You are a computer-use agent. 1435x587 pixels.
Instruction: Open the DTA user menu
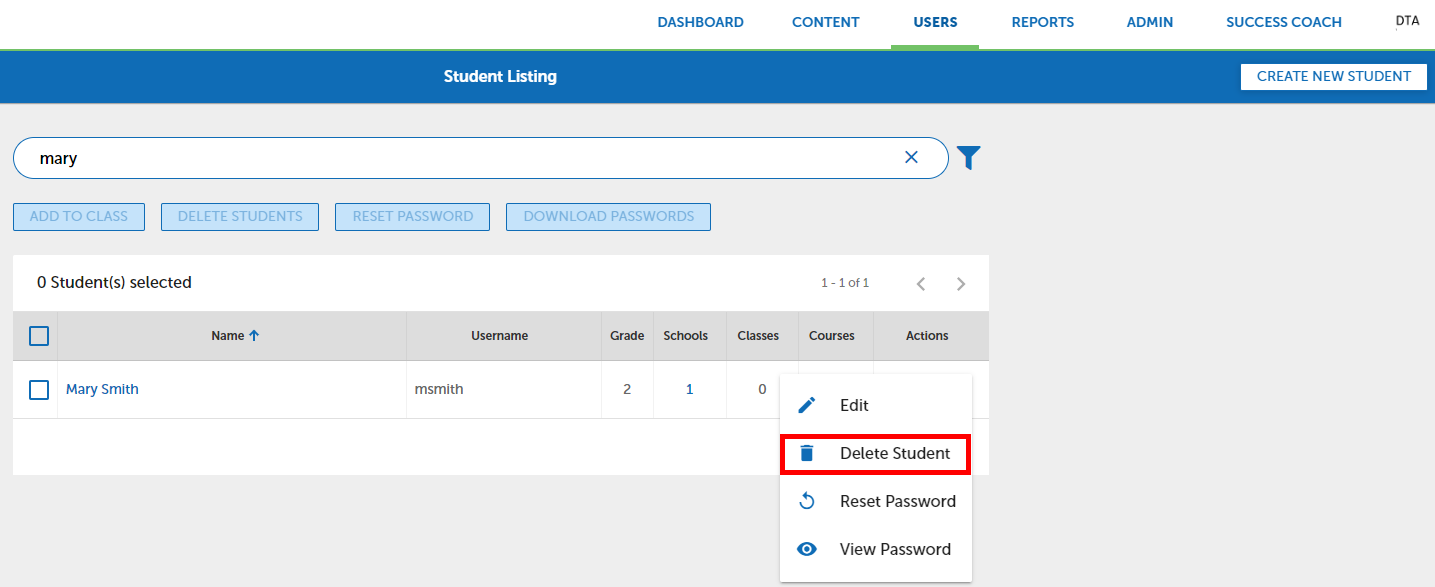click(1407, 21)
